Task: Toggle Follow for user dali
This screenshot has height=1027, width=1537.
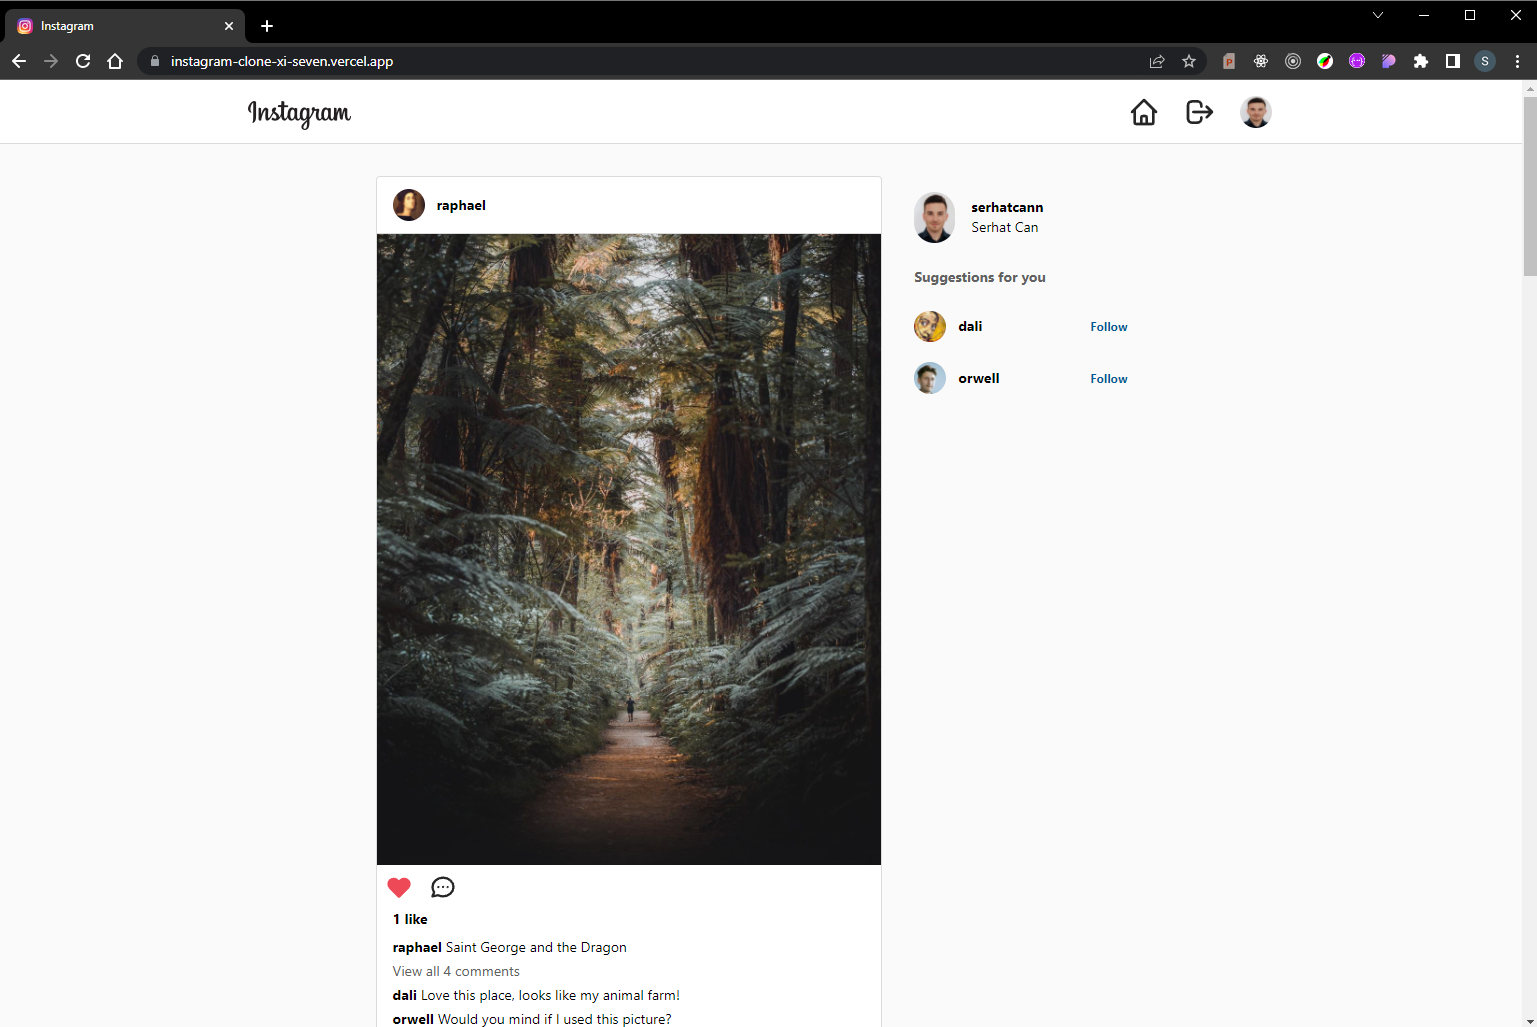Action: click(1108, 326)
